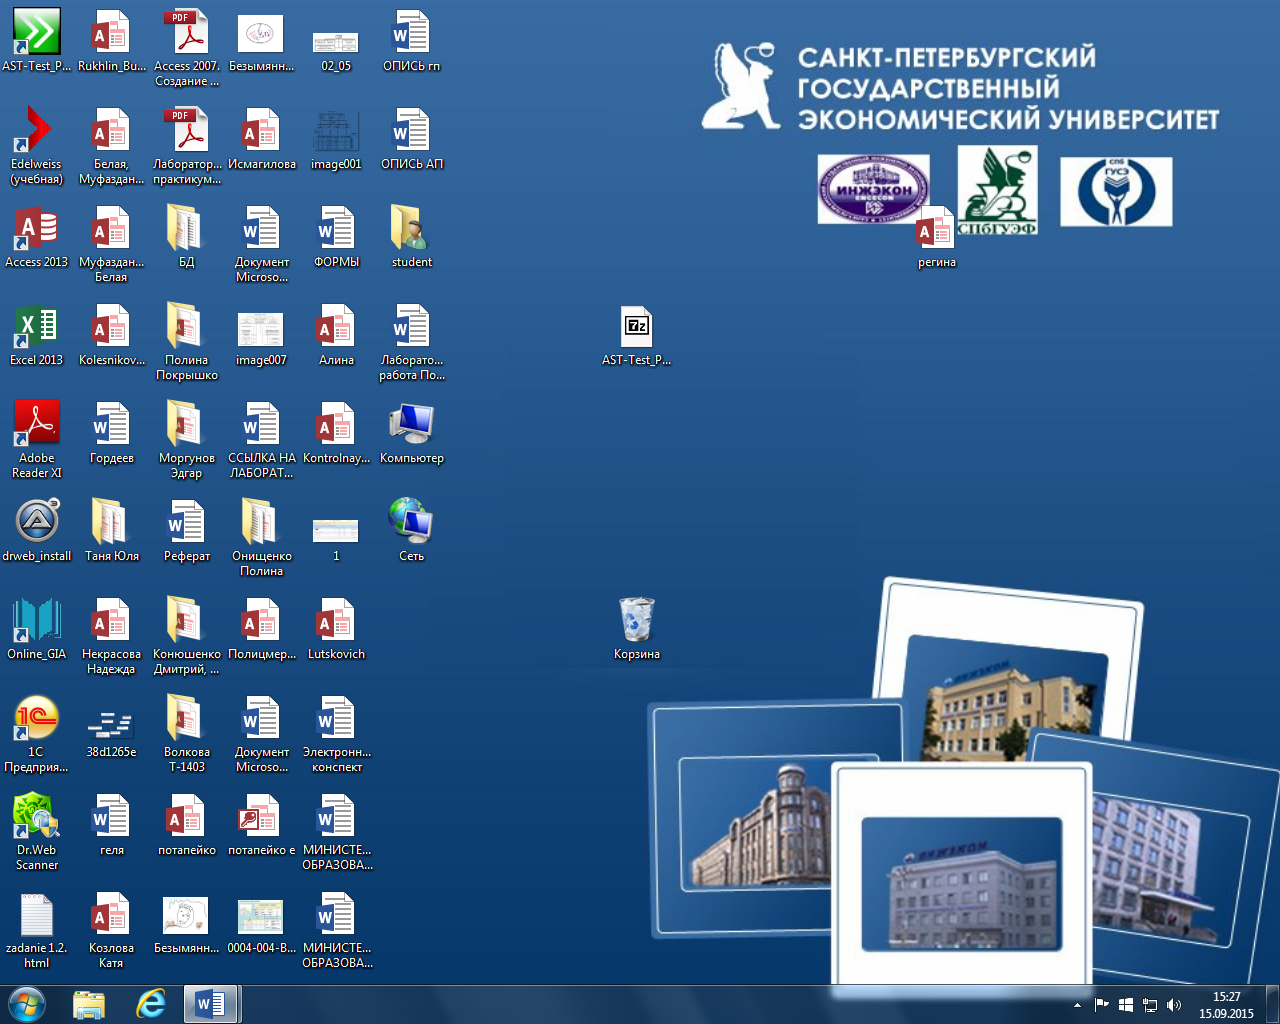Viewport: 1280px width, 1024px height.
Task: Select the Dr.Web Scanner icon
Action: point(37,818)
